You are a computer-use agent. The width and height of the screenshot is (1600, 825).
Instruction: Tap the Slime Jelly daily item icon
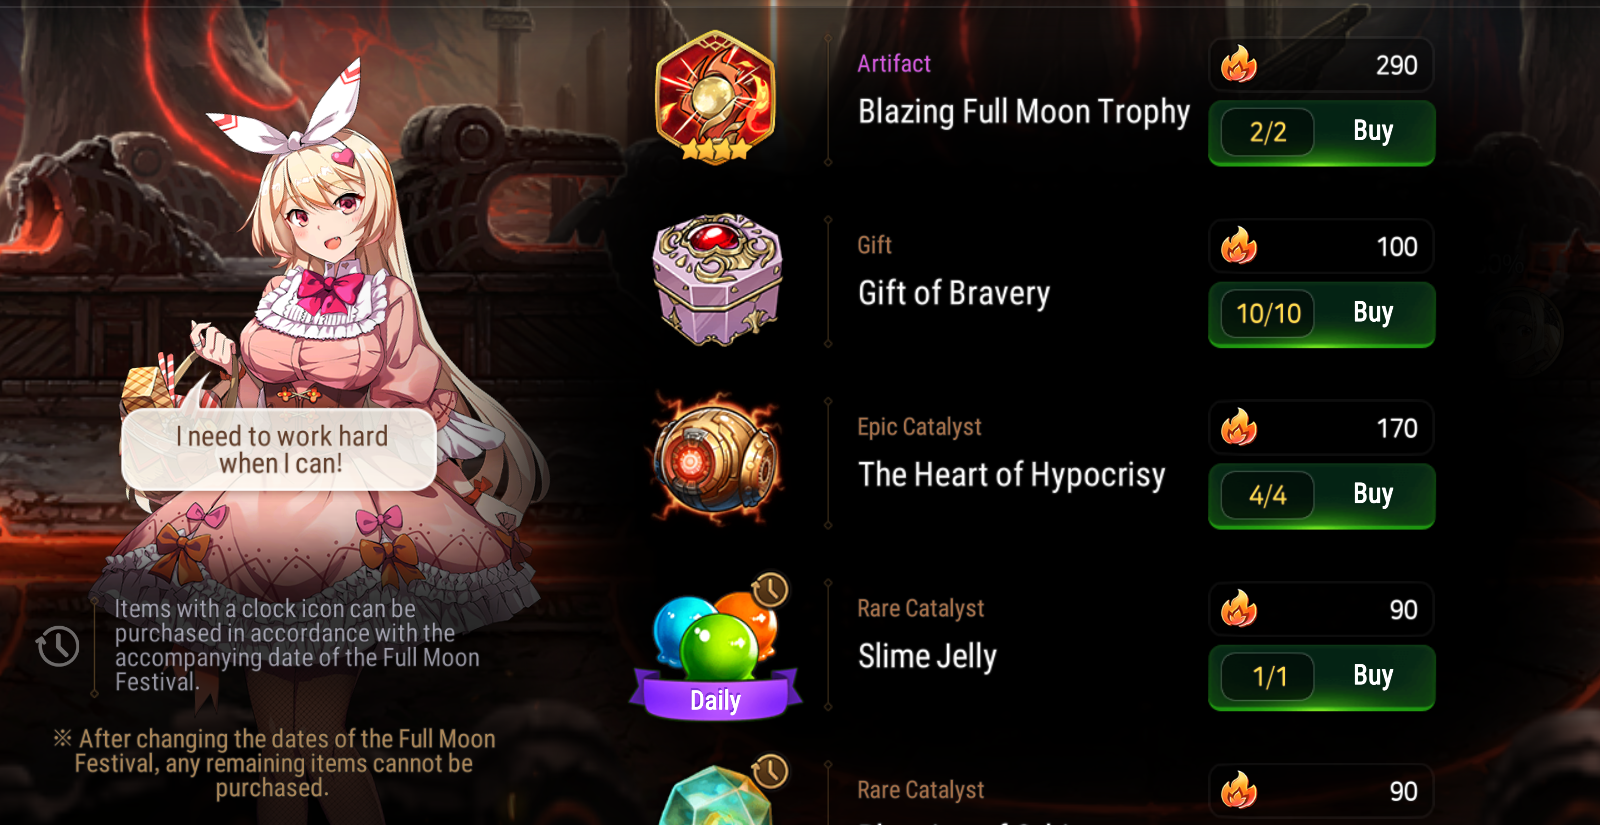[715, 646]
